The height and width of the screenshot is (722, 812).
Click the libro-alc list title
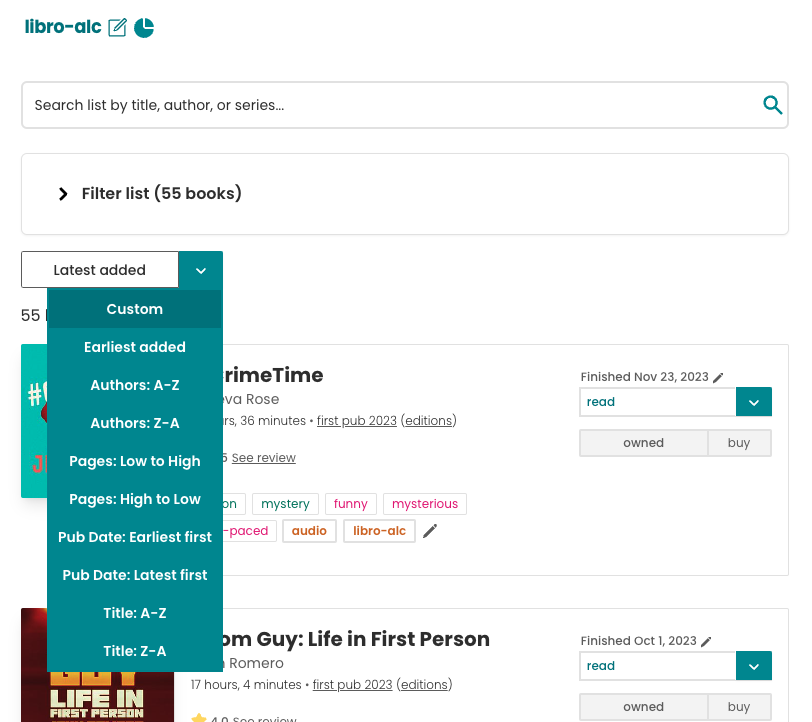(63, 27)
